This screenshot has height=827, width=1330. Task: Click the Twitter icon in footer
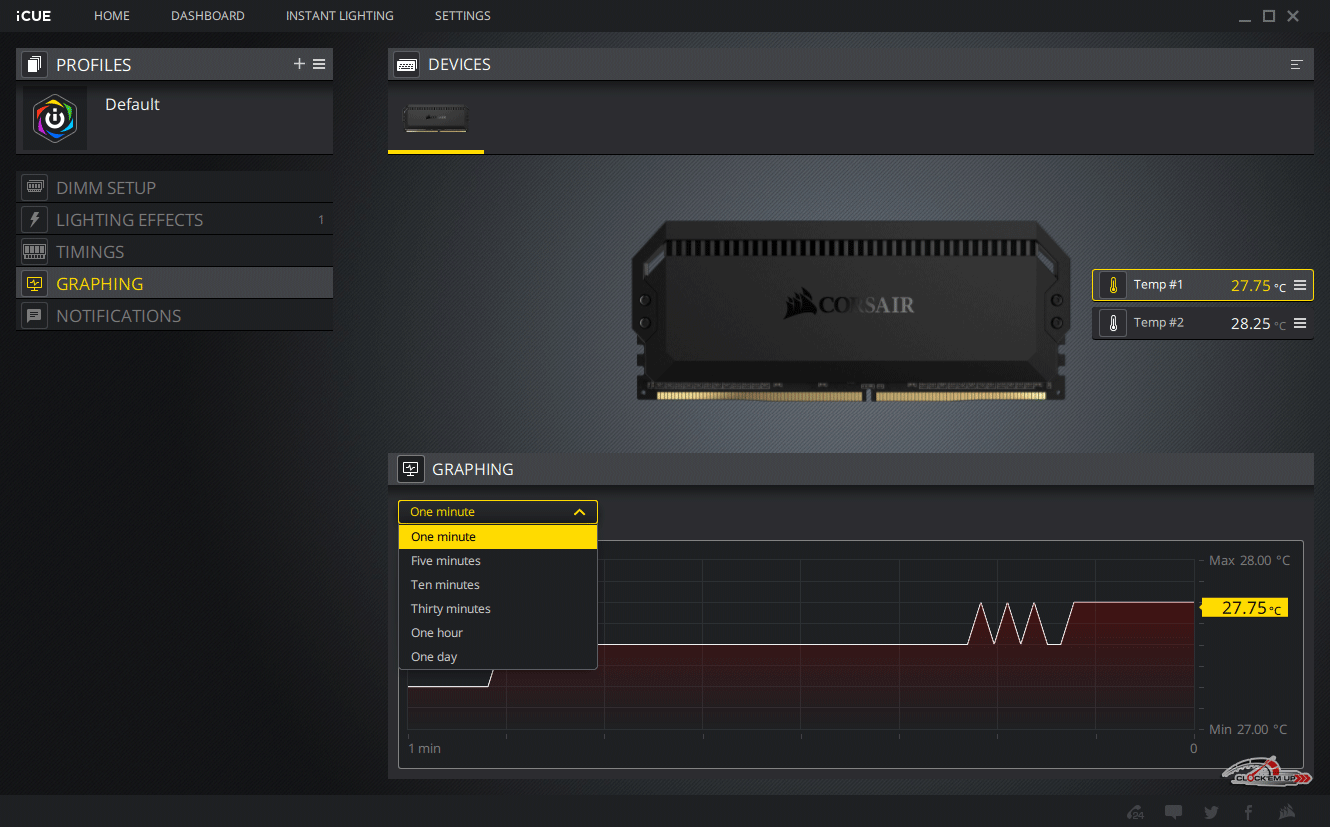coord(1211,812)
